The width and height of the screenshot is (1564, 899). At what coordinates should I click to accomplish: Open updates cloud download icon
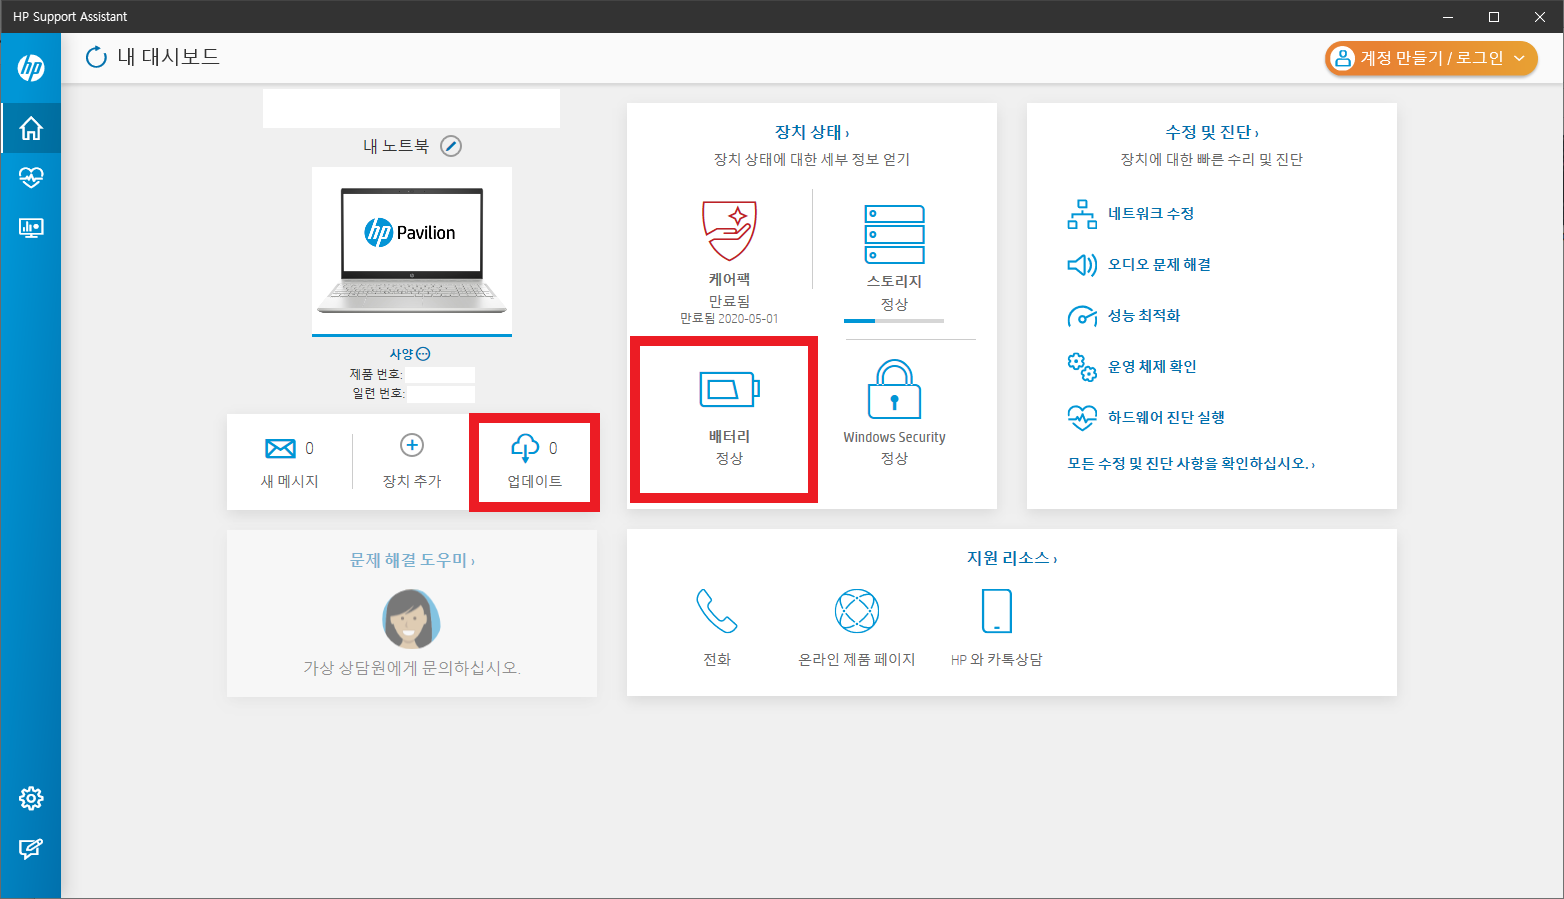(525, 448)
